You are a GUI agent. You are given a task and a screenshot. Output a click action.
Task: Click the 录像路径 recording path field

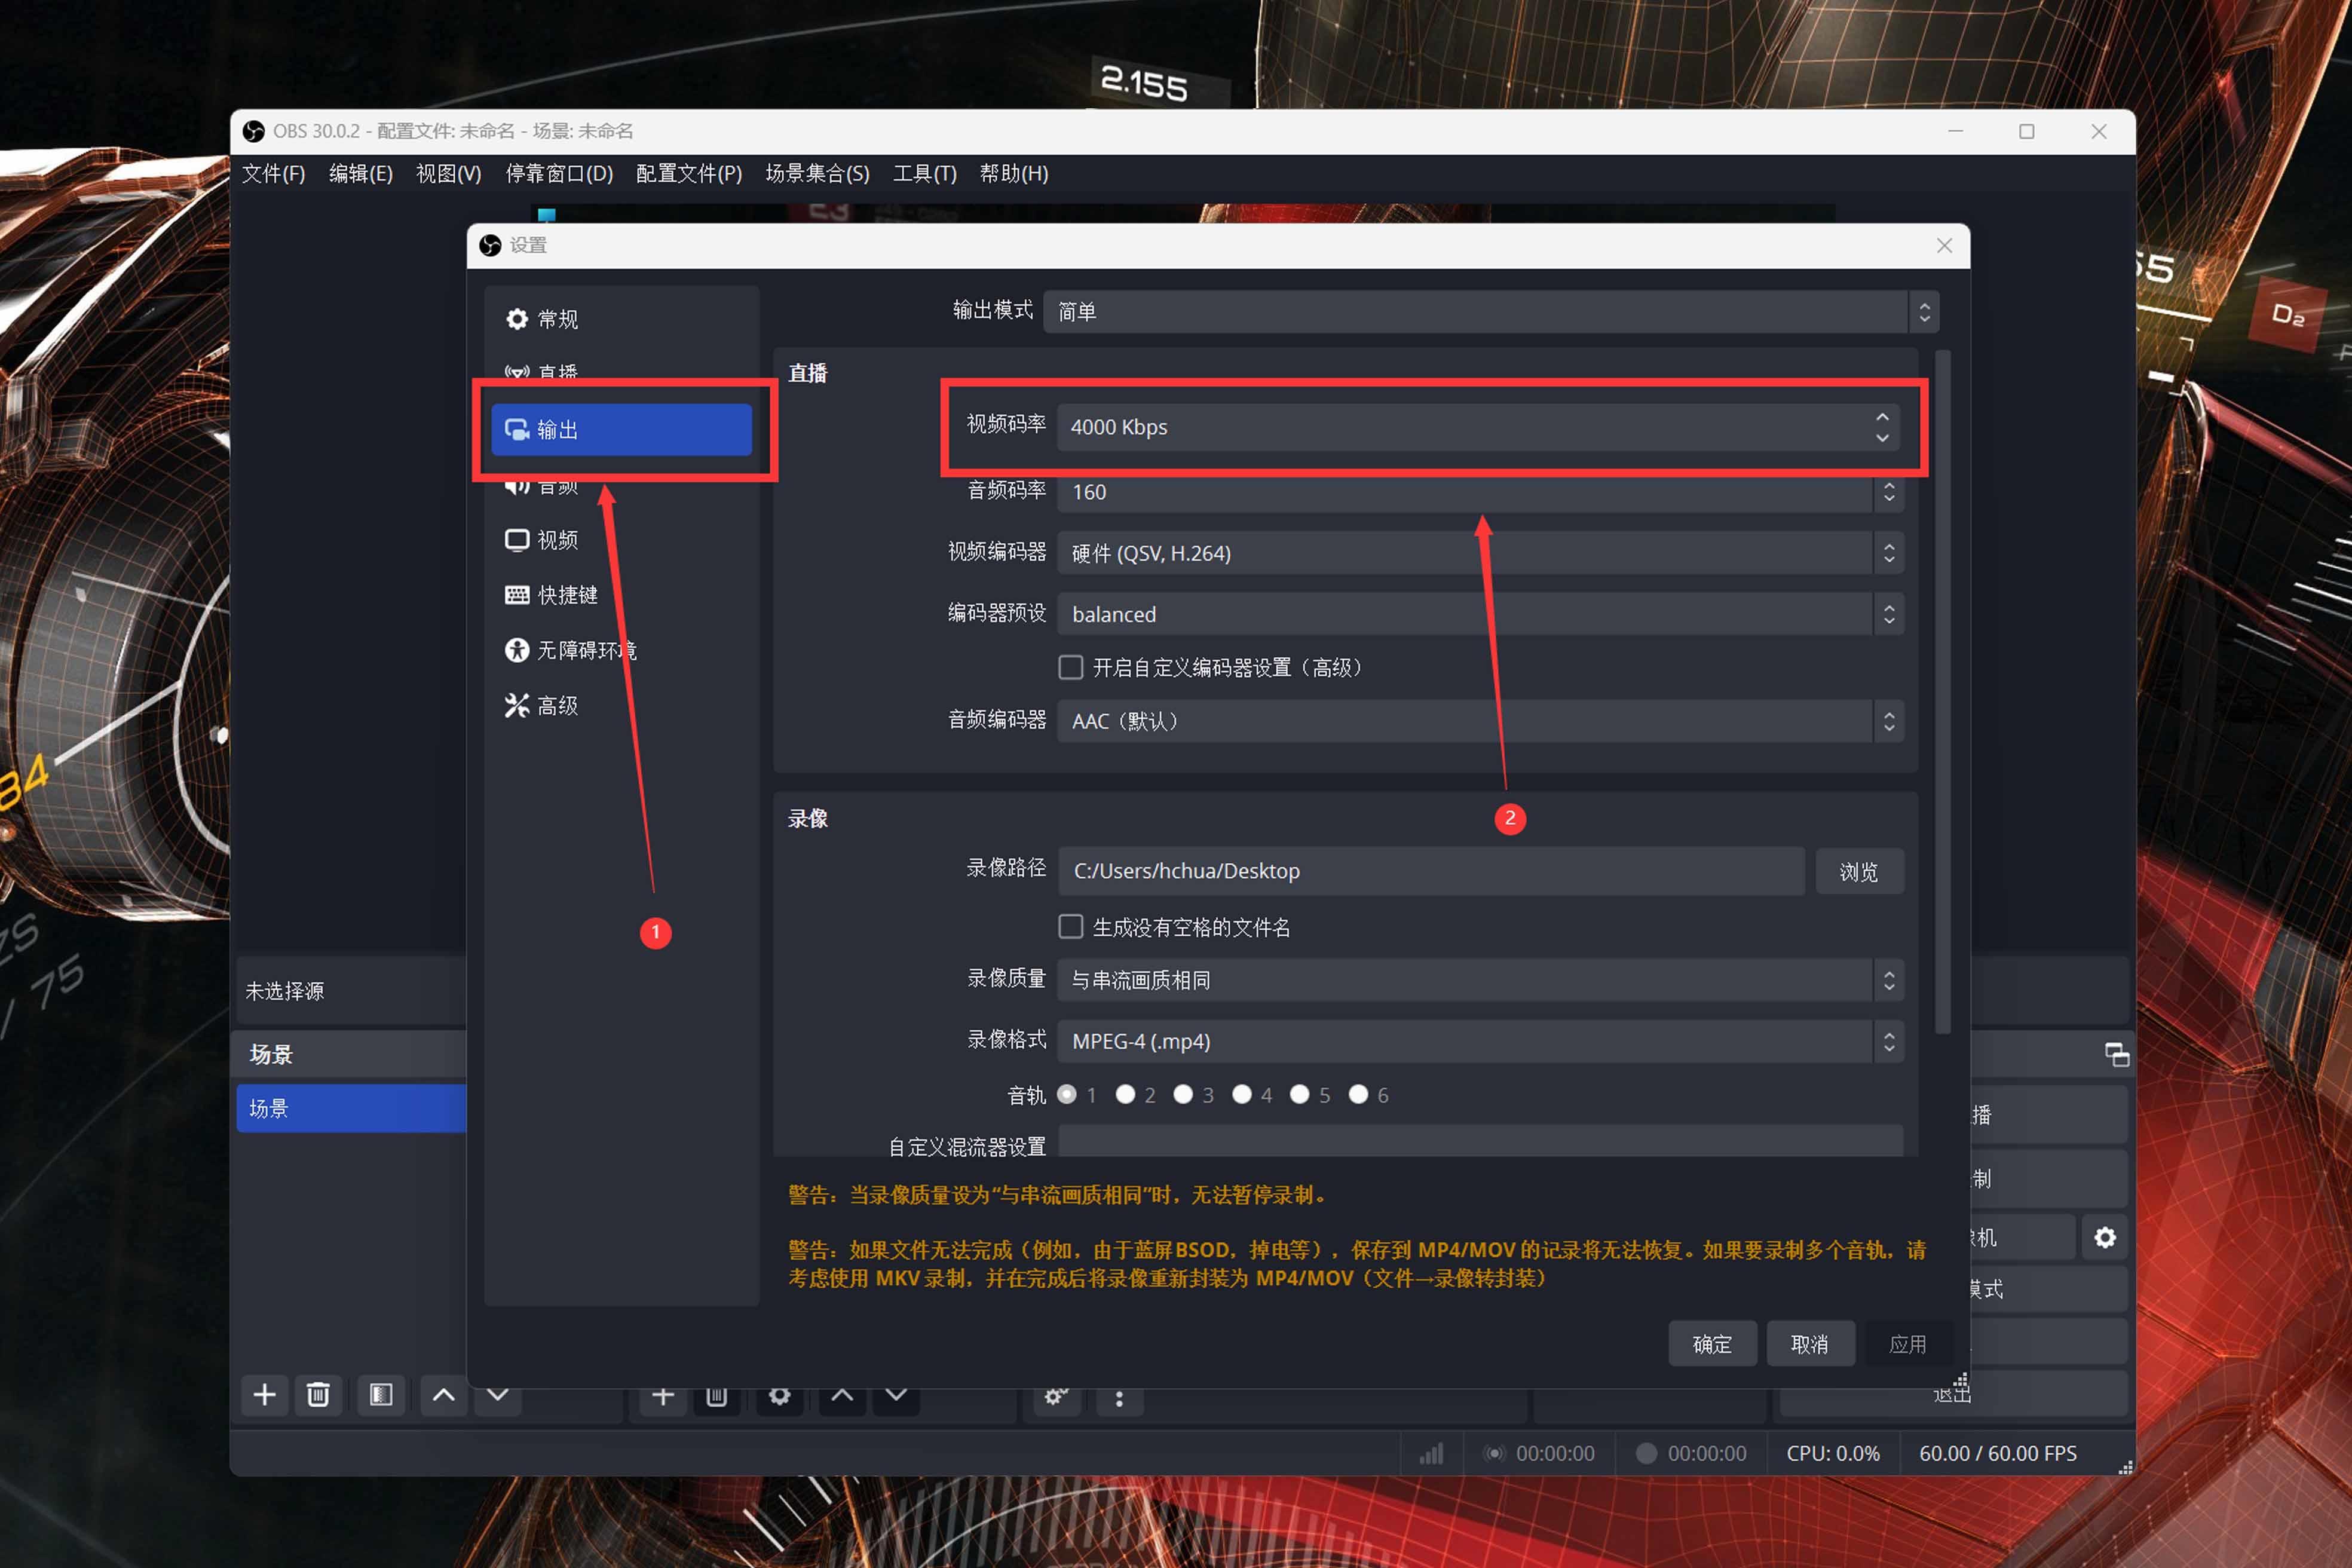tap(1431, 871)
